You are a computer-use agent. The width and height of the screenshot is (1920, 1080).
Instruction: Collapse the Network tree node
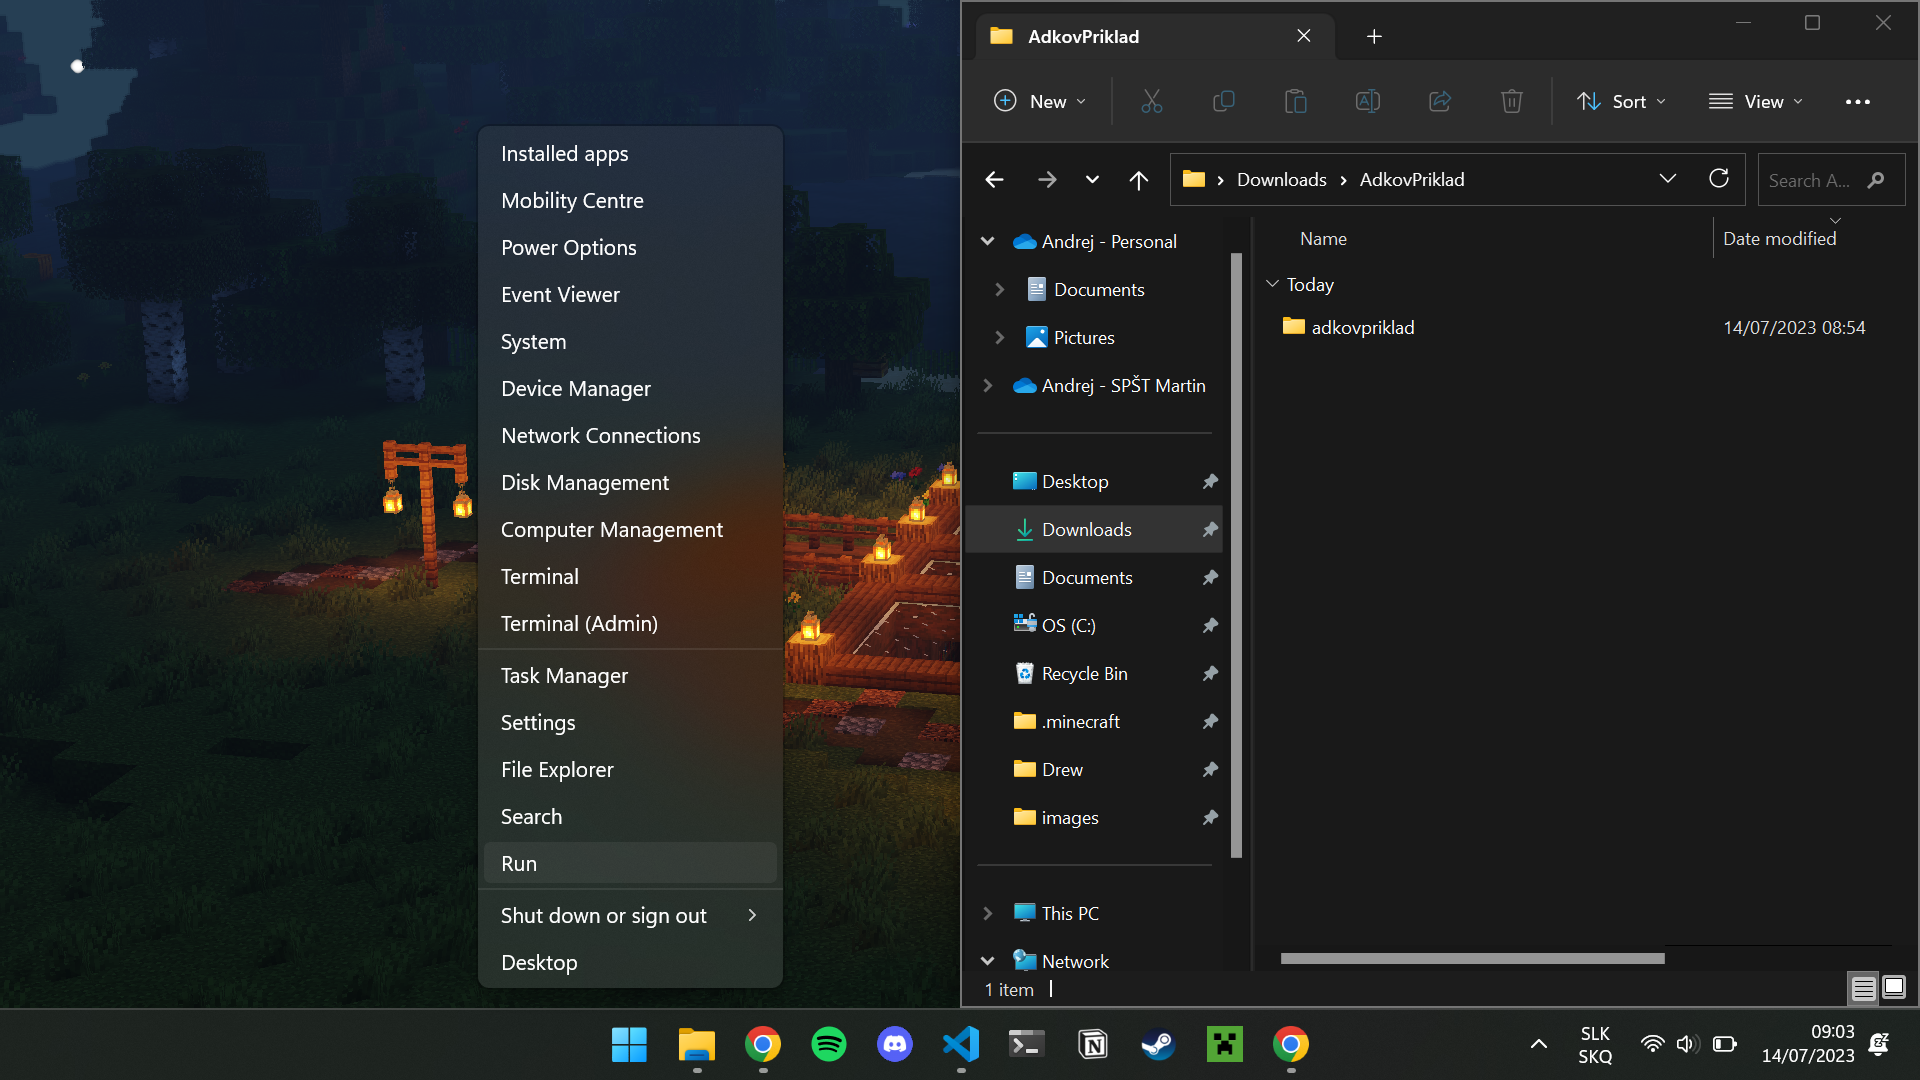(987, 961)
